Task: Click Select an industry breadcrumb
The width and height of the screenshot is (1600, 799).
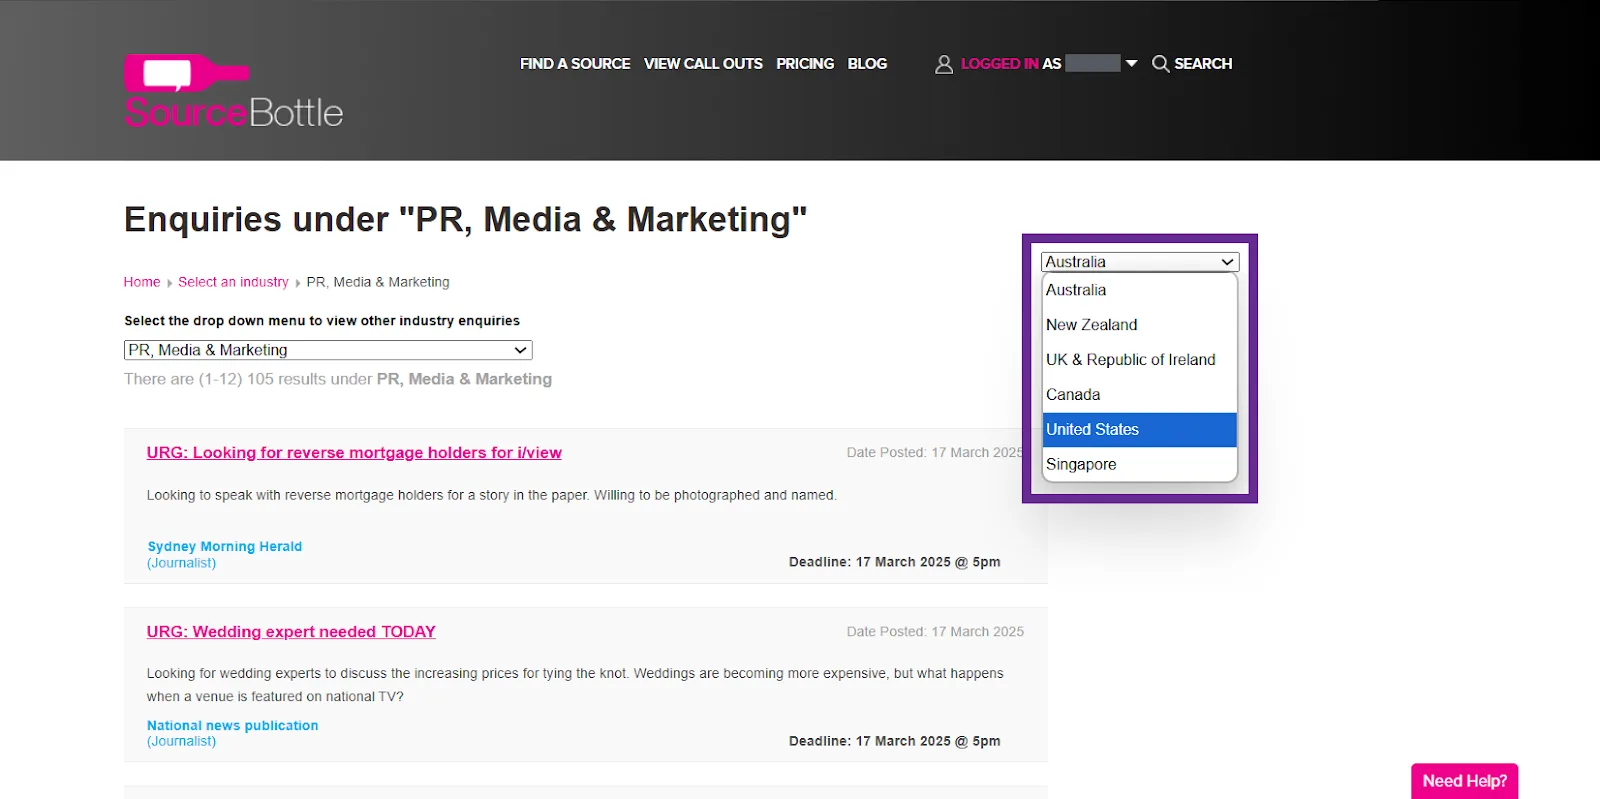Action: tap(233, 282)
